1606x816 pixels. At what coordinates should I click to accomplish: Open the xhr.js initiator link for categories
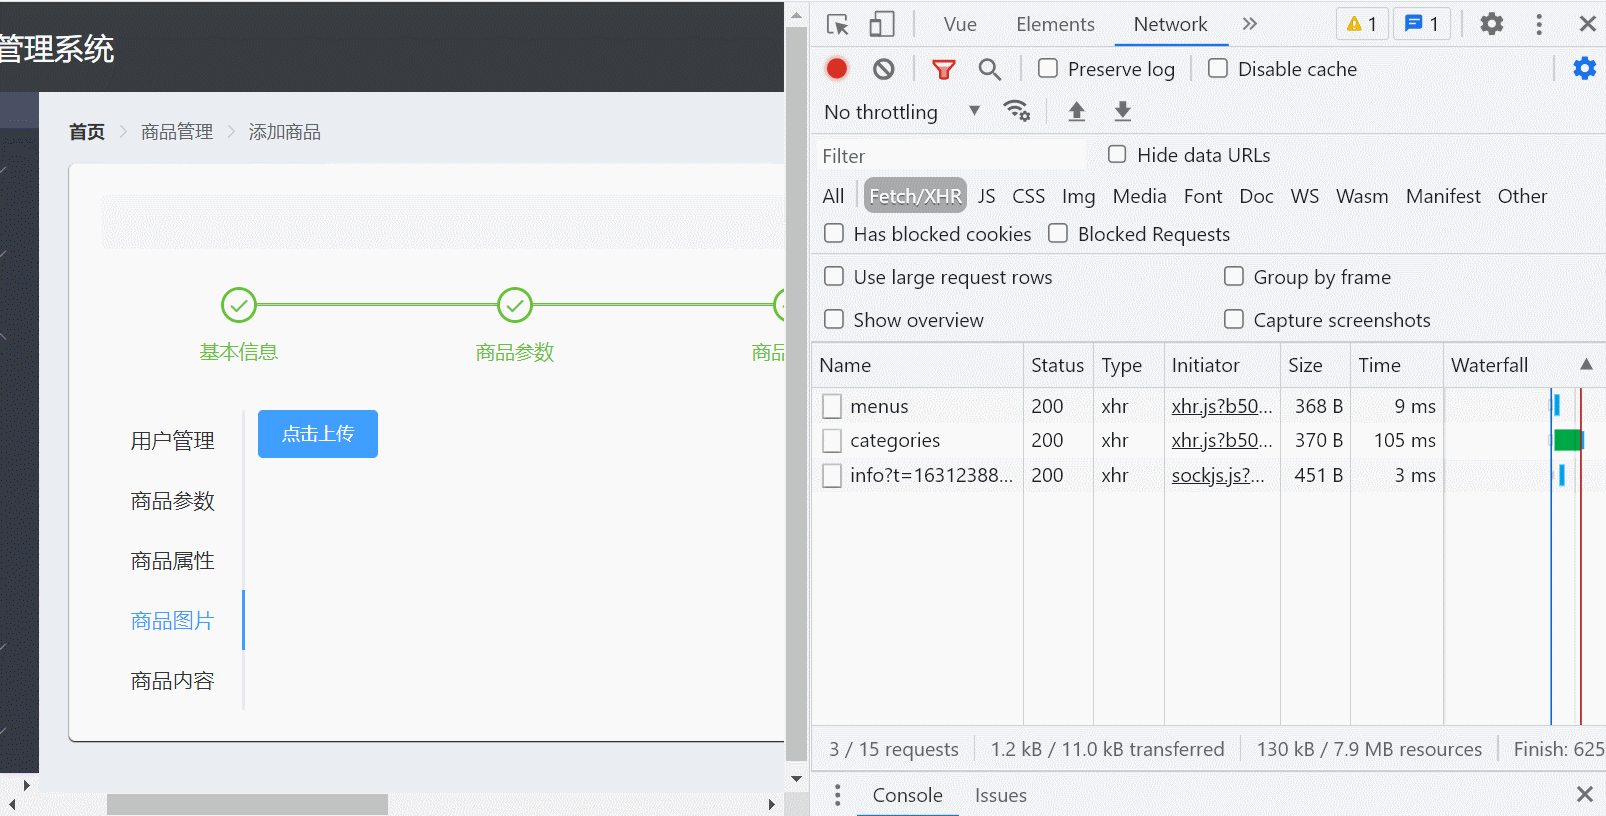(1221, 440)
